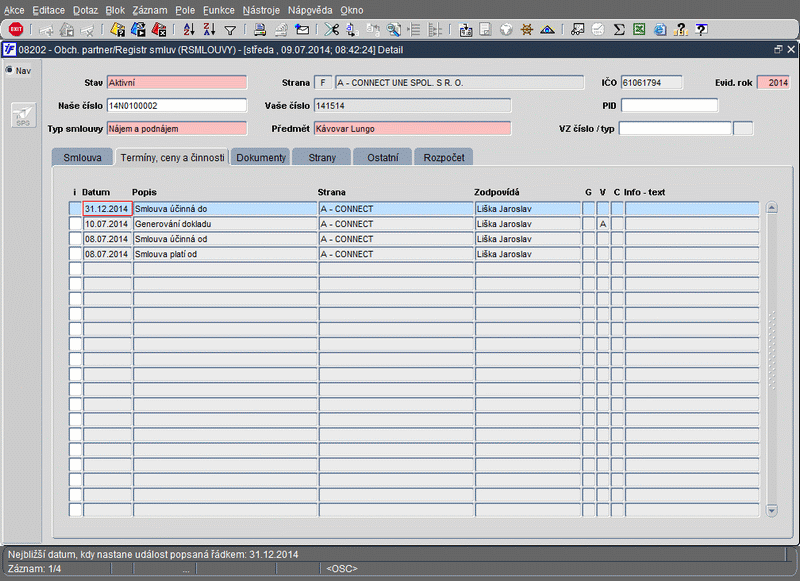800x581 pixels.
Task: Click the SPS button in left sidebar
Action: [21, 117]
